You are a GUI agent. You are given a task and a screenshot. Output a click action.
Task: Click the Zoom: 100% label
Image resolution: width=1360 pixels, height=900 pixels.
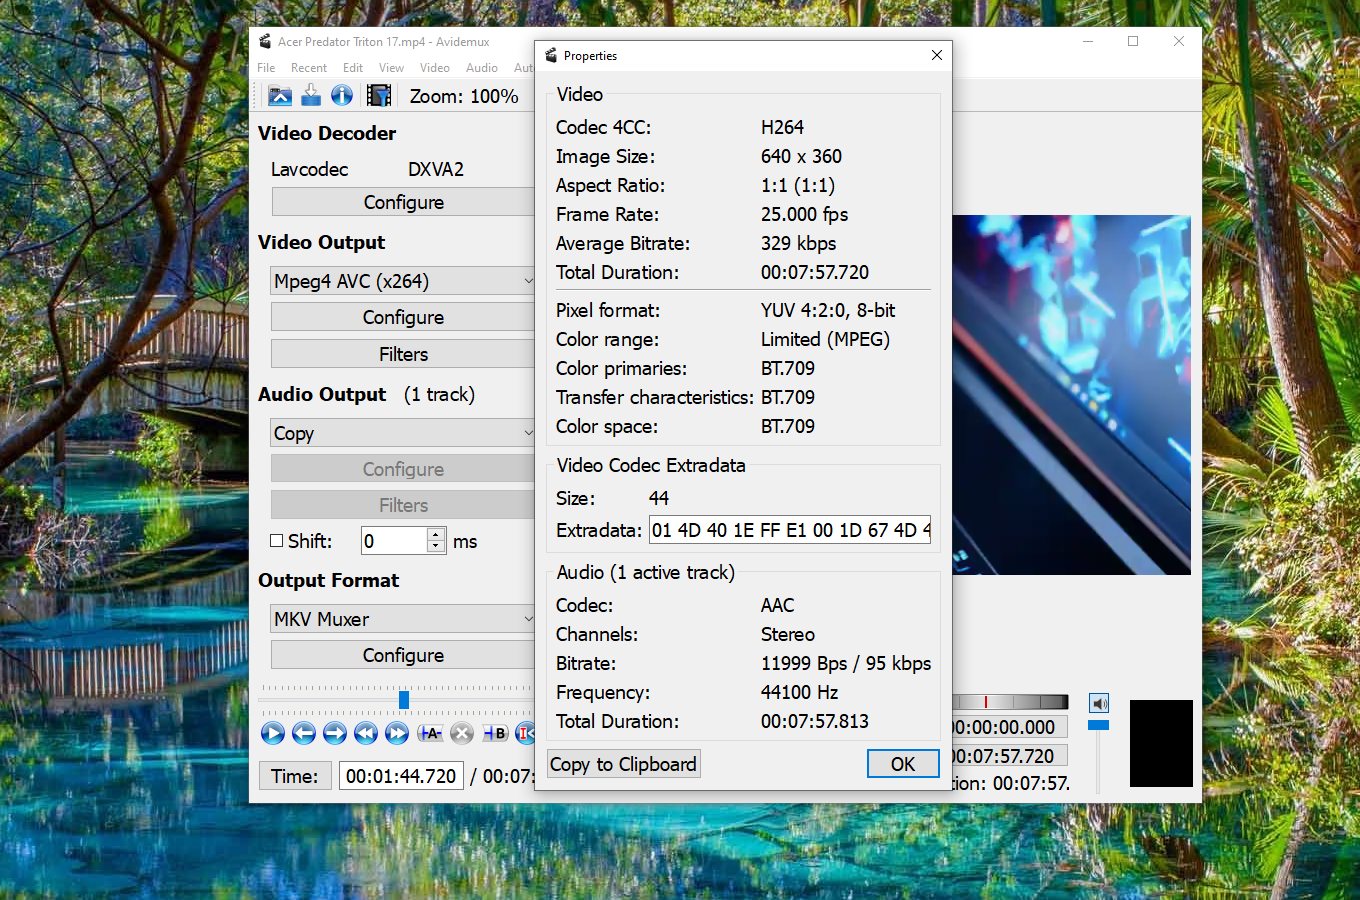pyautogui.click(x=464, y=96)
